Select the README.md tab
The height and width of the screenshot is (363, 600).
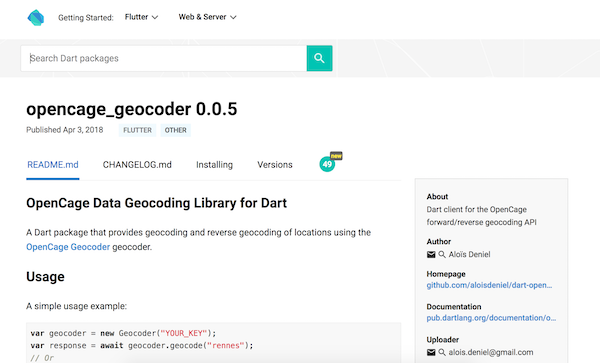tap(53, 165)
